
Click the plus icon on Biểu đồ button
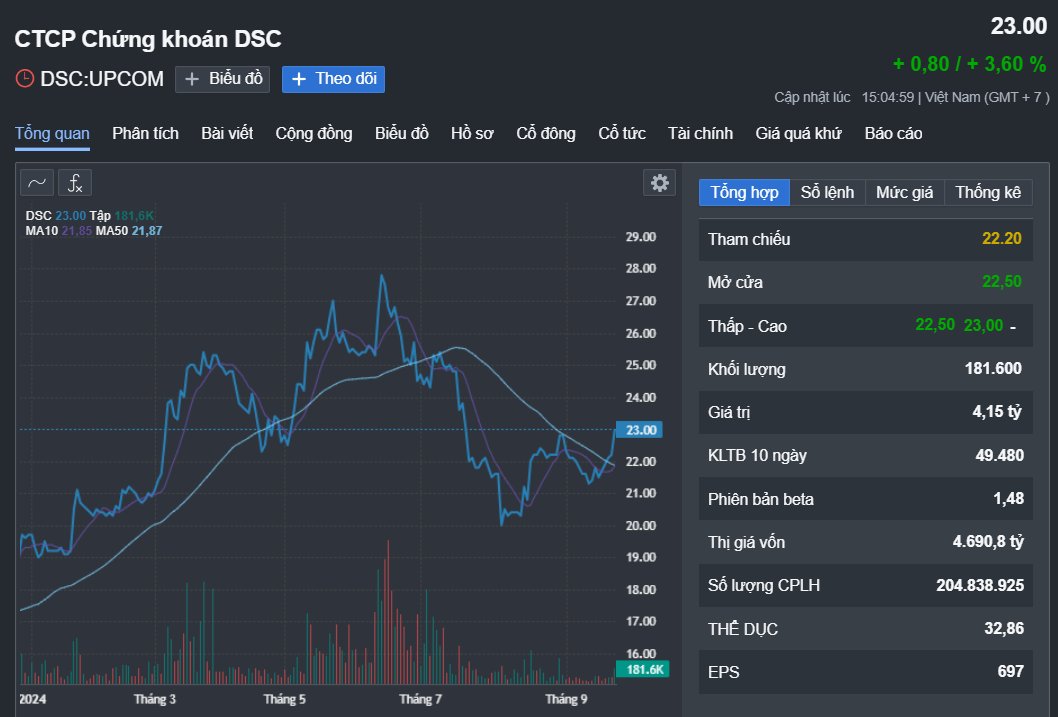tap(193, 79)
